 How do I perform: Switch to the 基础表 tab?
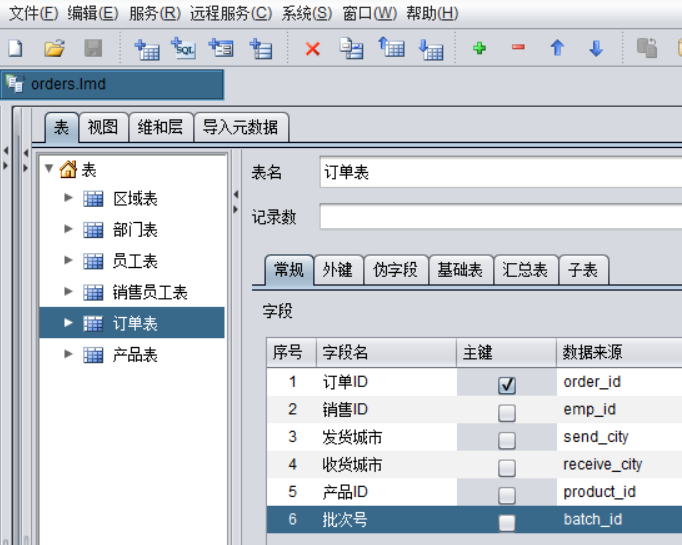click(x=460, y=270)
